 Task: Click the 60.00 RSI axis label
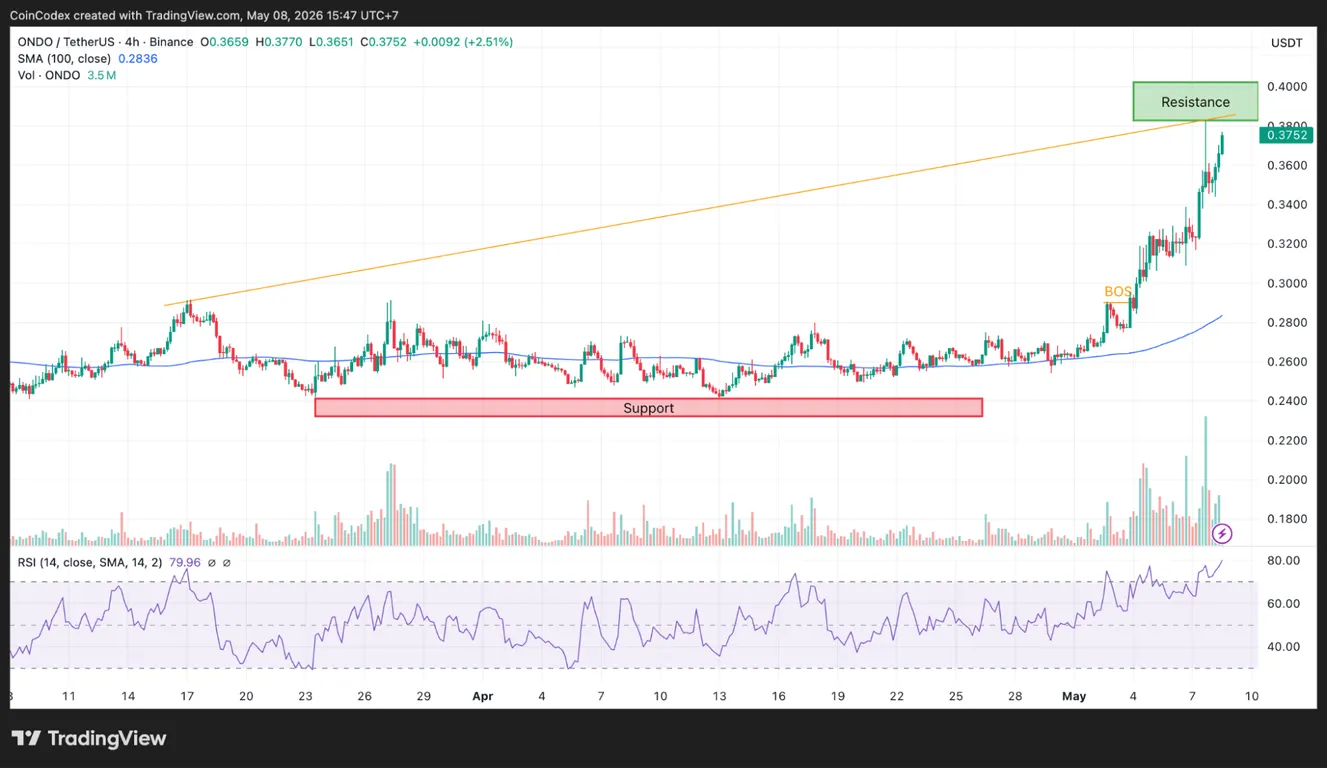pyautogui.click(x=1284, y=604)
